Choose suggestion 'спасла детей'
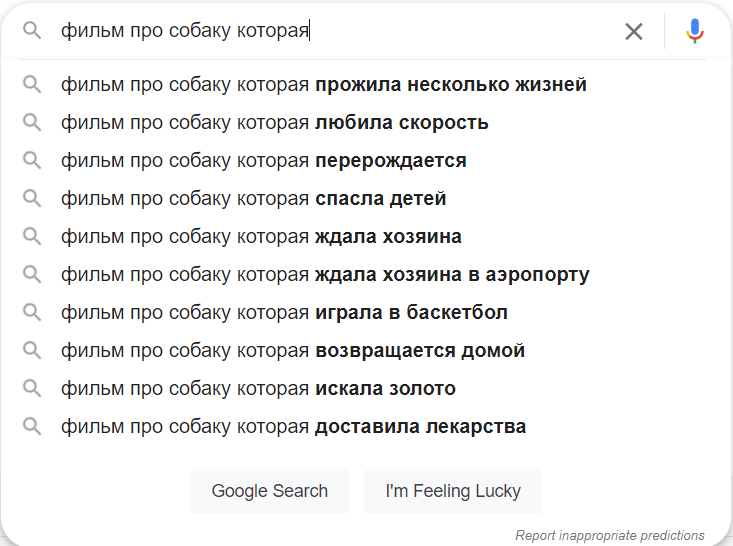733x546 pixels. [253, 199]
